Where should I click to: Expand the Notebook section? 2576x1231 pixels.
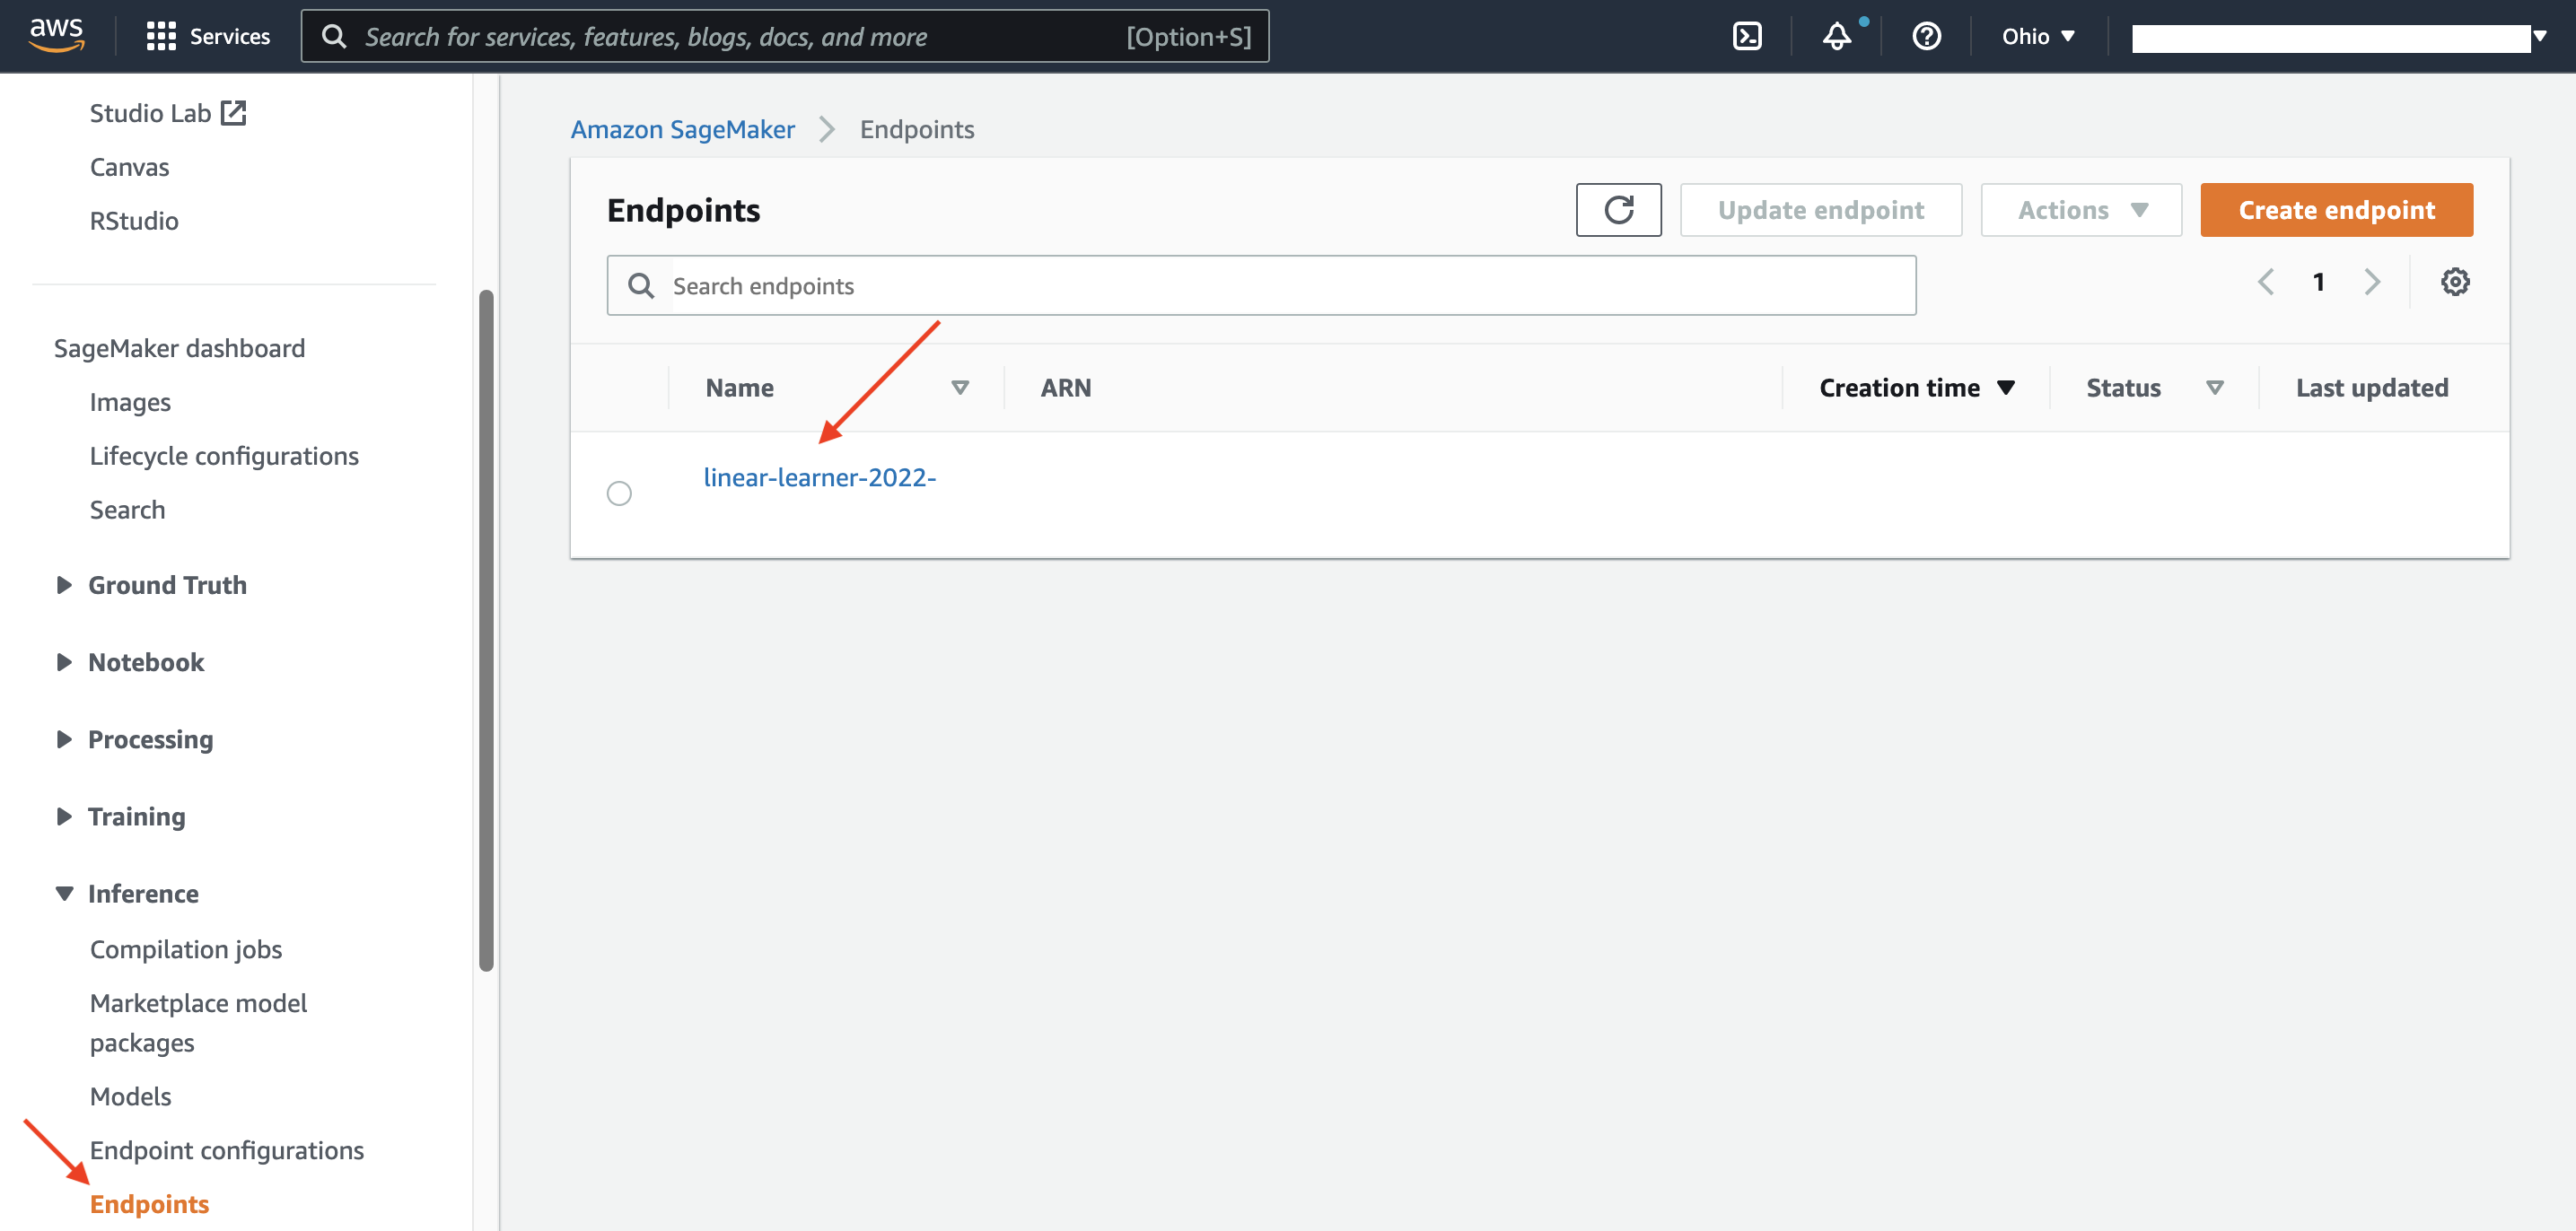point(64,662)
